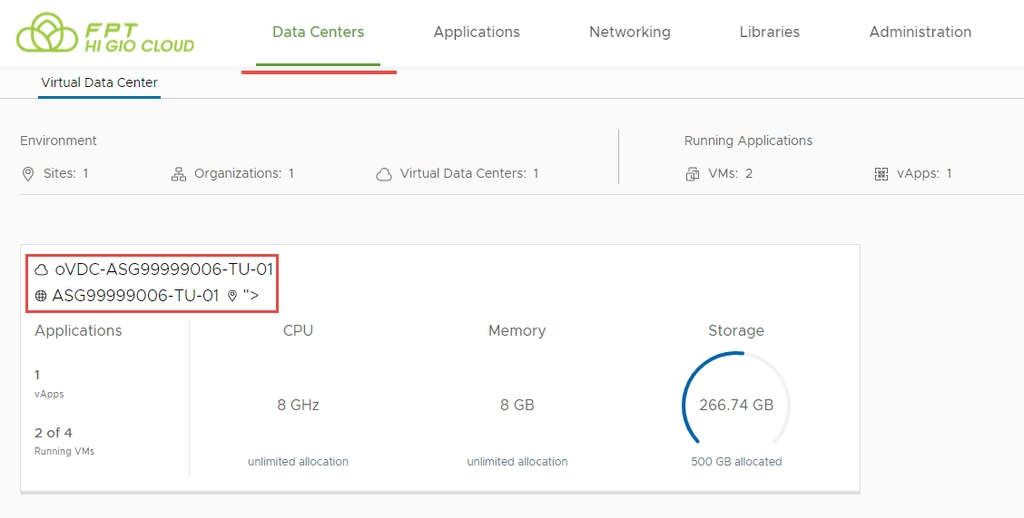Click the Virtual Data Centers cloud icon

[384, 174]
